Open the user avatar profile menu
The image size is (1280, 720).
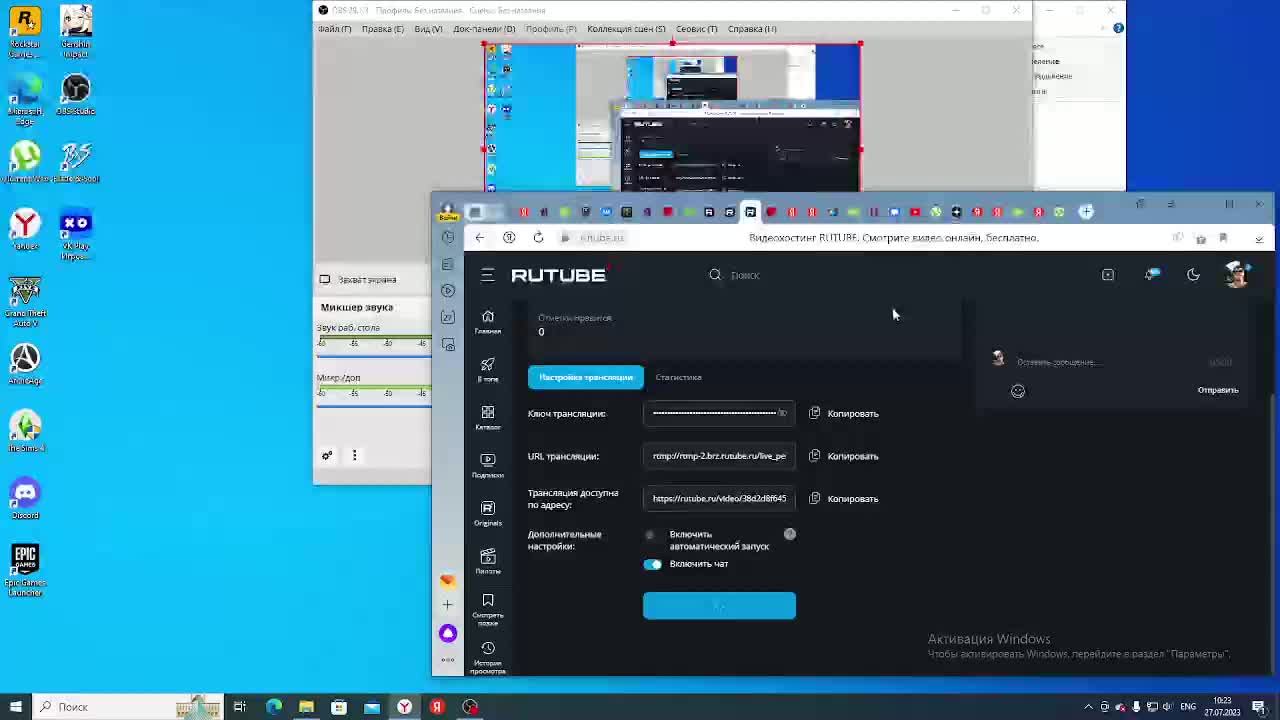click(x=1236, y=274)
